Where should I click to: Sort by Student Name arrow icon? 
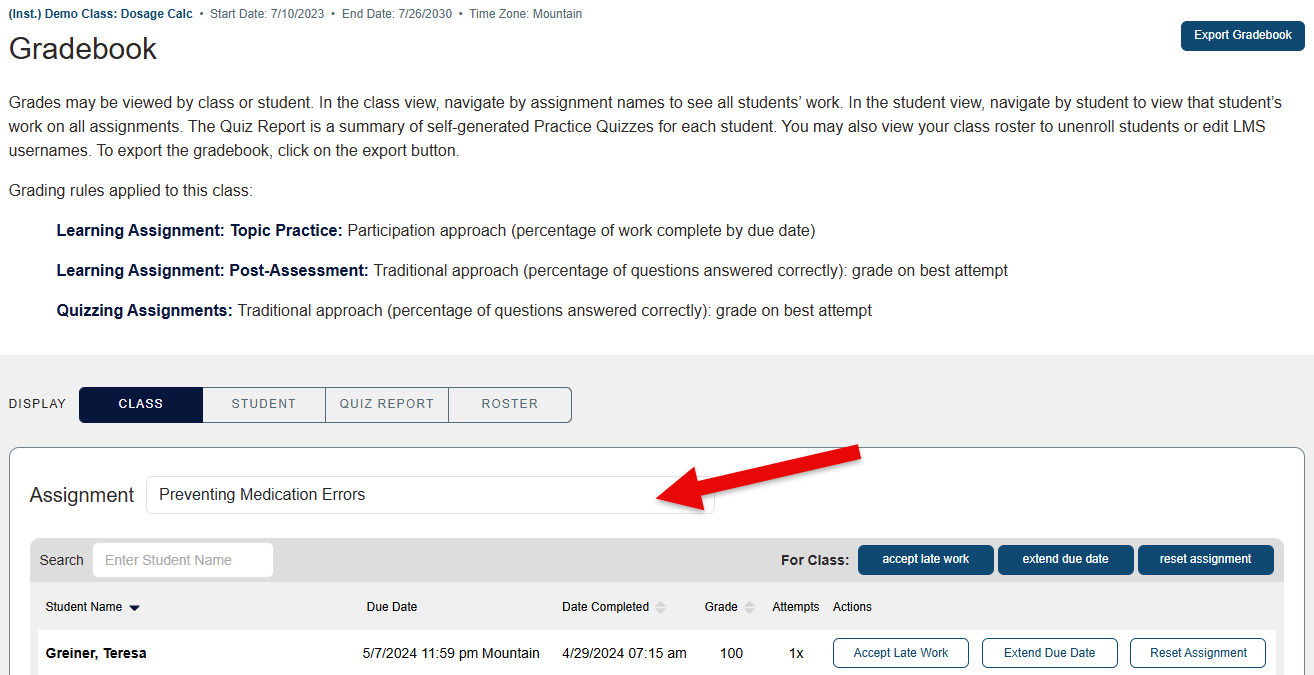[135, 608]
